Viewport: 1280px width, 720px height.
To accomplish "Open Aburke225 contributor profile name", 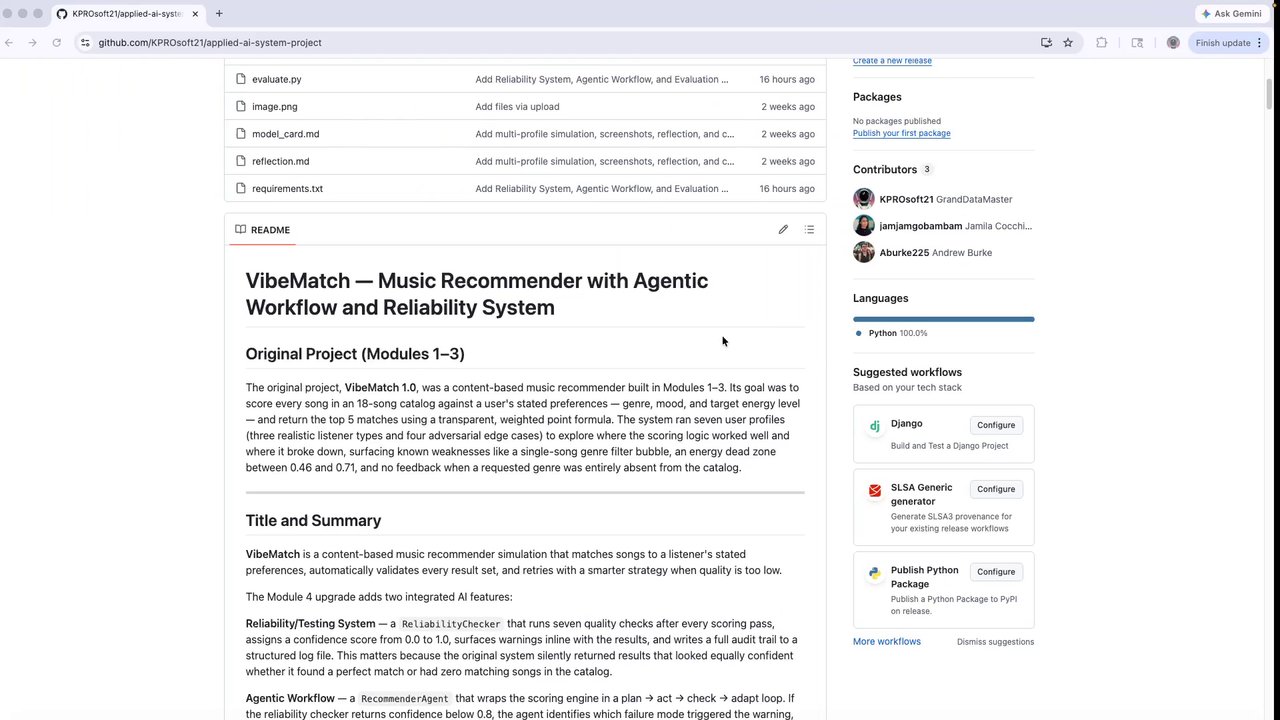I will click(904, 253).
